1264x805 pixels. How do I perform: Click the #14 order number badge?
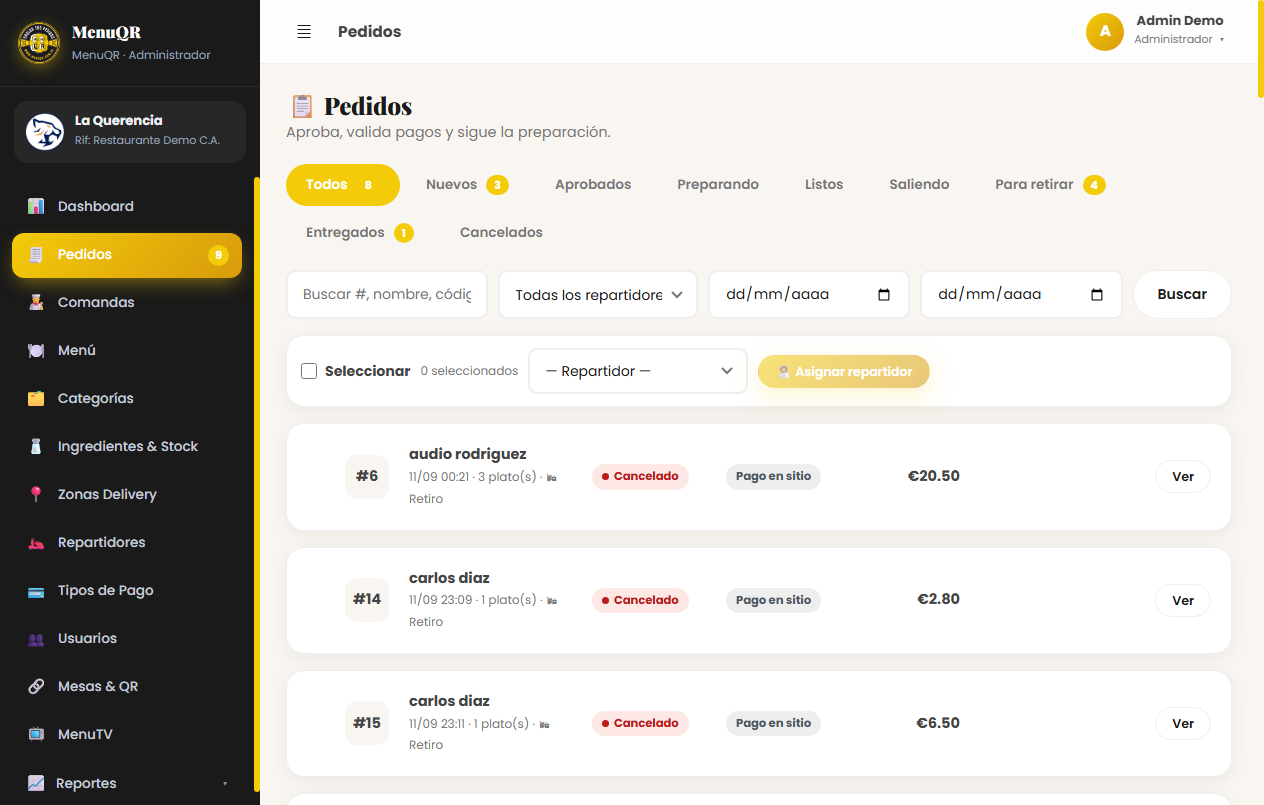click(367, 600)
